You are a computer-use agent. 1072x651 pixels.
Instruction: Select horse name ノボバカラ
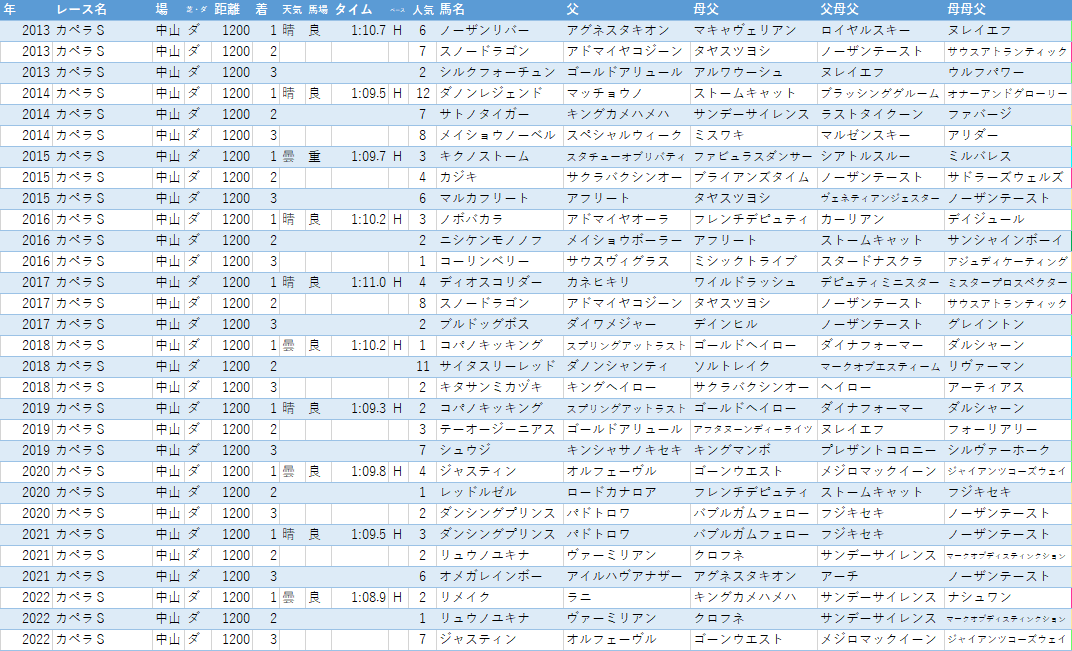click(471, 220)
